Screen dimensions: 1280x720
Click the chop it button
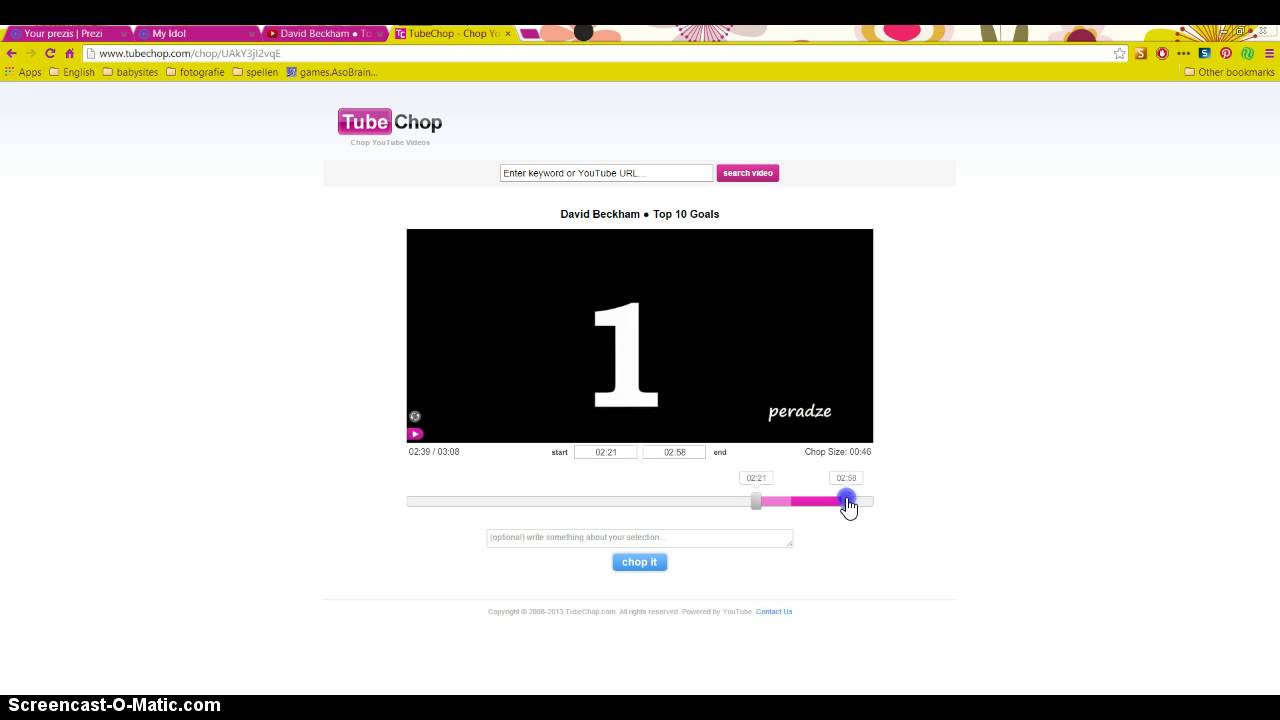(640, 562)
